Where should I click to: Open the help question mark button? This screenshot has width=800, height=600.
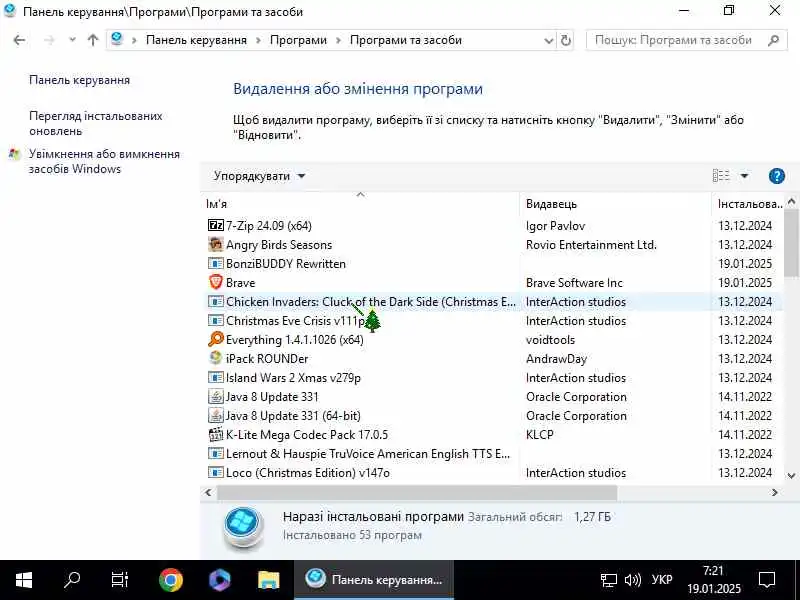coord(776,176)
